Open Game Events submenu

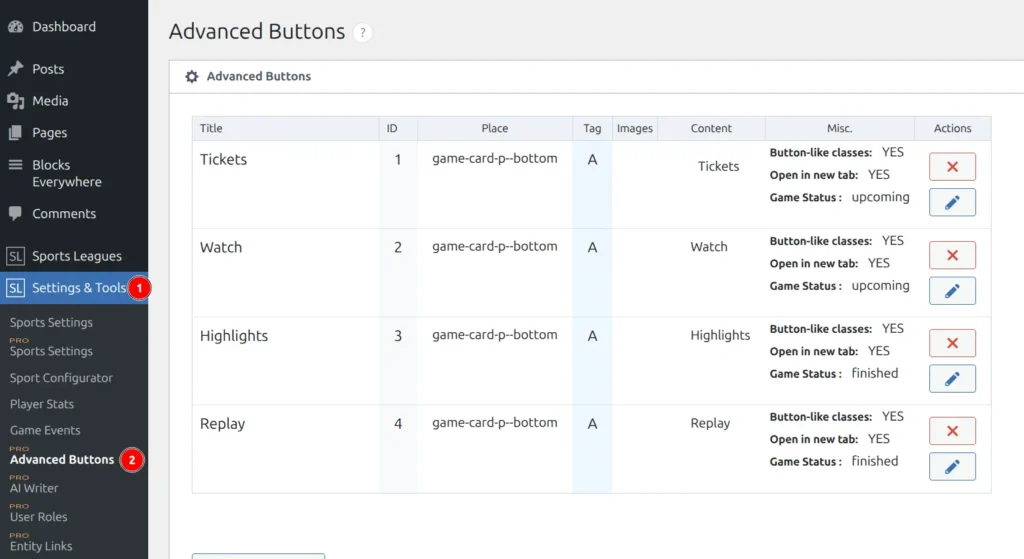[45, 430]
